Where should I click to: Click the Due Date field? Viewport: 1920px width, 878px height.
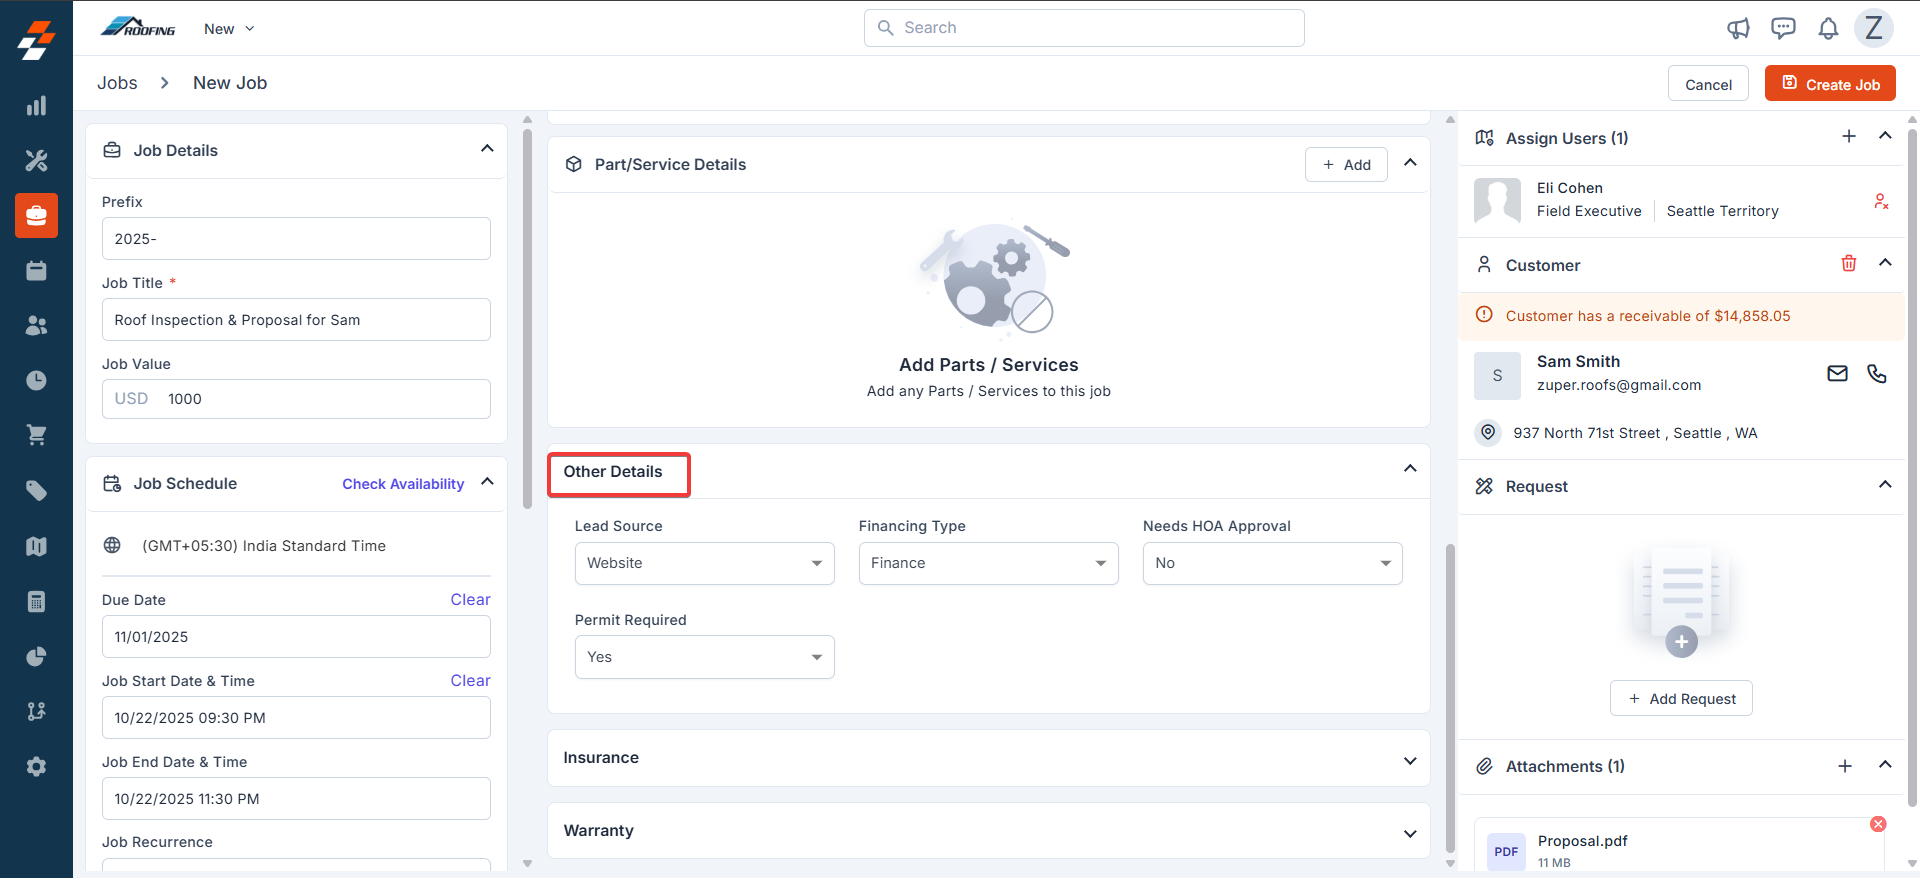[296, 637]
